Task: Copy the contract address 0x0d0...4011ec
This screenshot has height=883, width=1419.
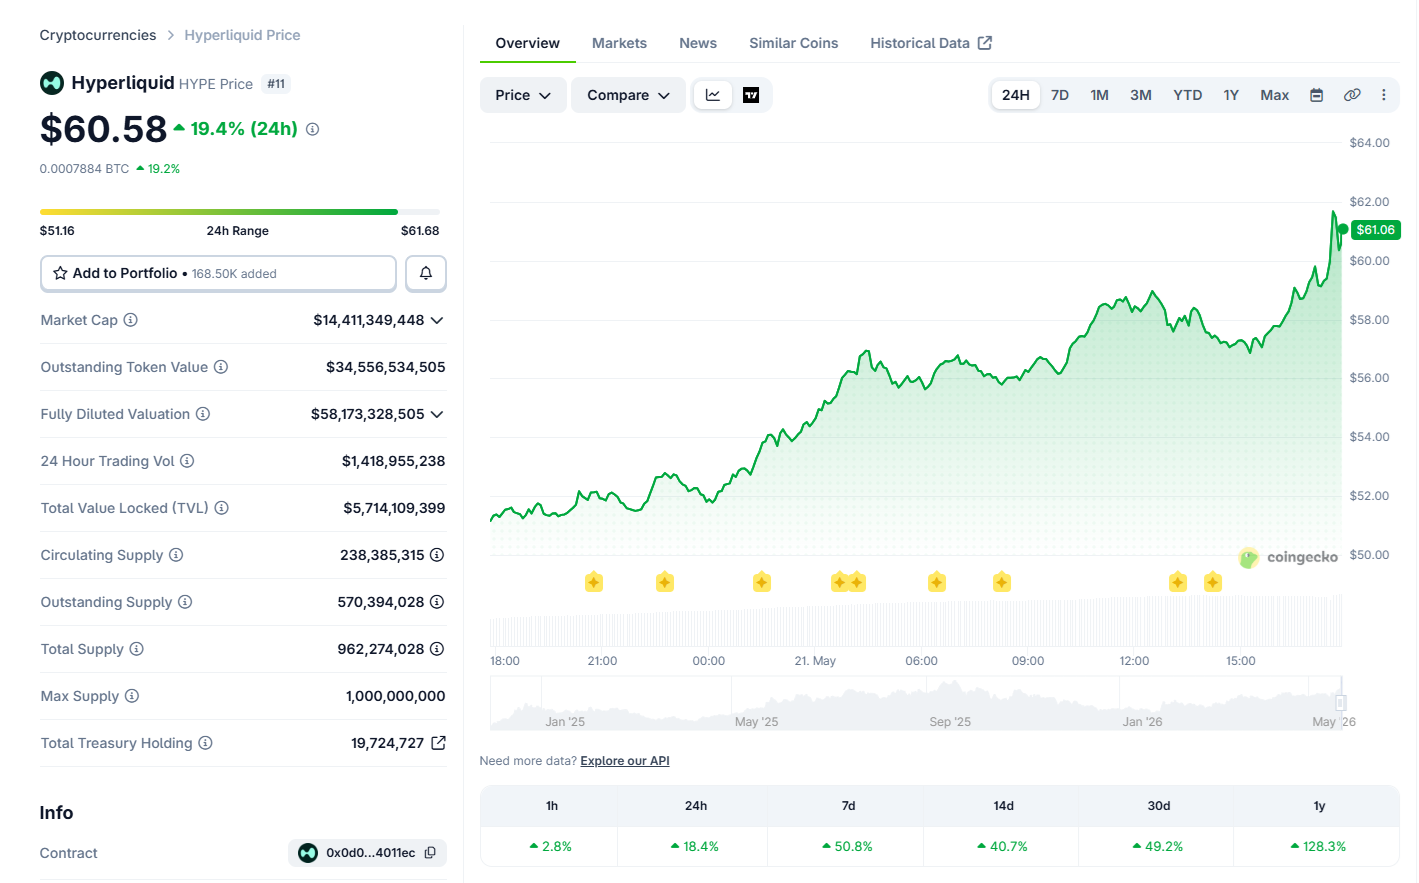Action: [430, 853]
